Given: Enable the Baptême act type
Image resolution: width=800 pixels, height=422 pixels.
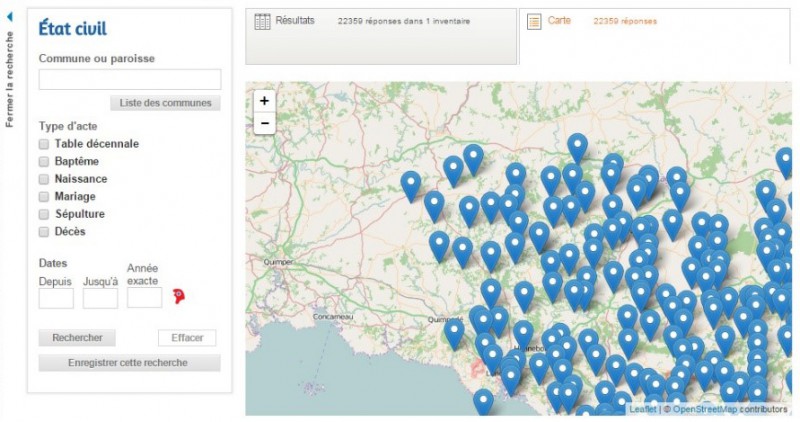Looking at the screenshot, I should (x=44, y=161).
